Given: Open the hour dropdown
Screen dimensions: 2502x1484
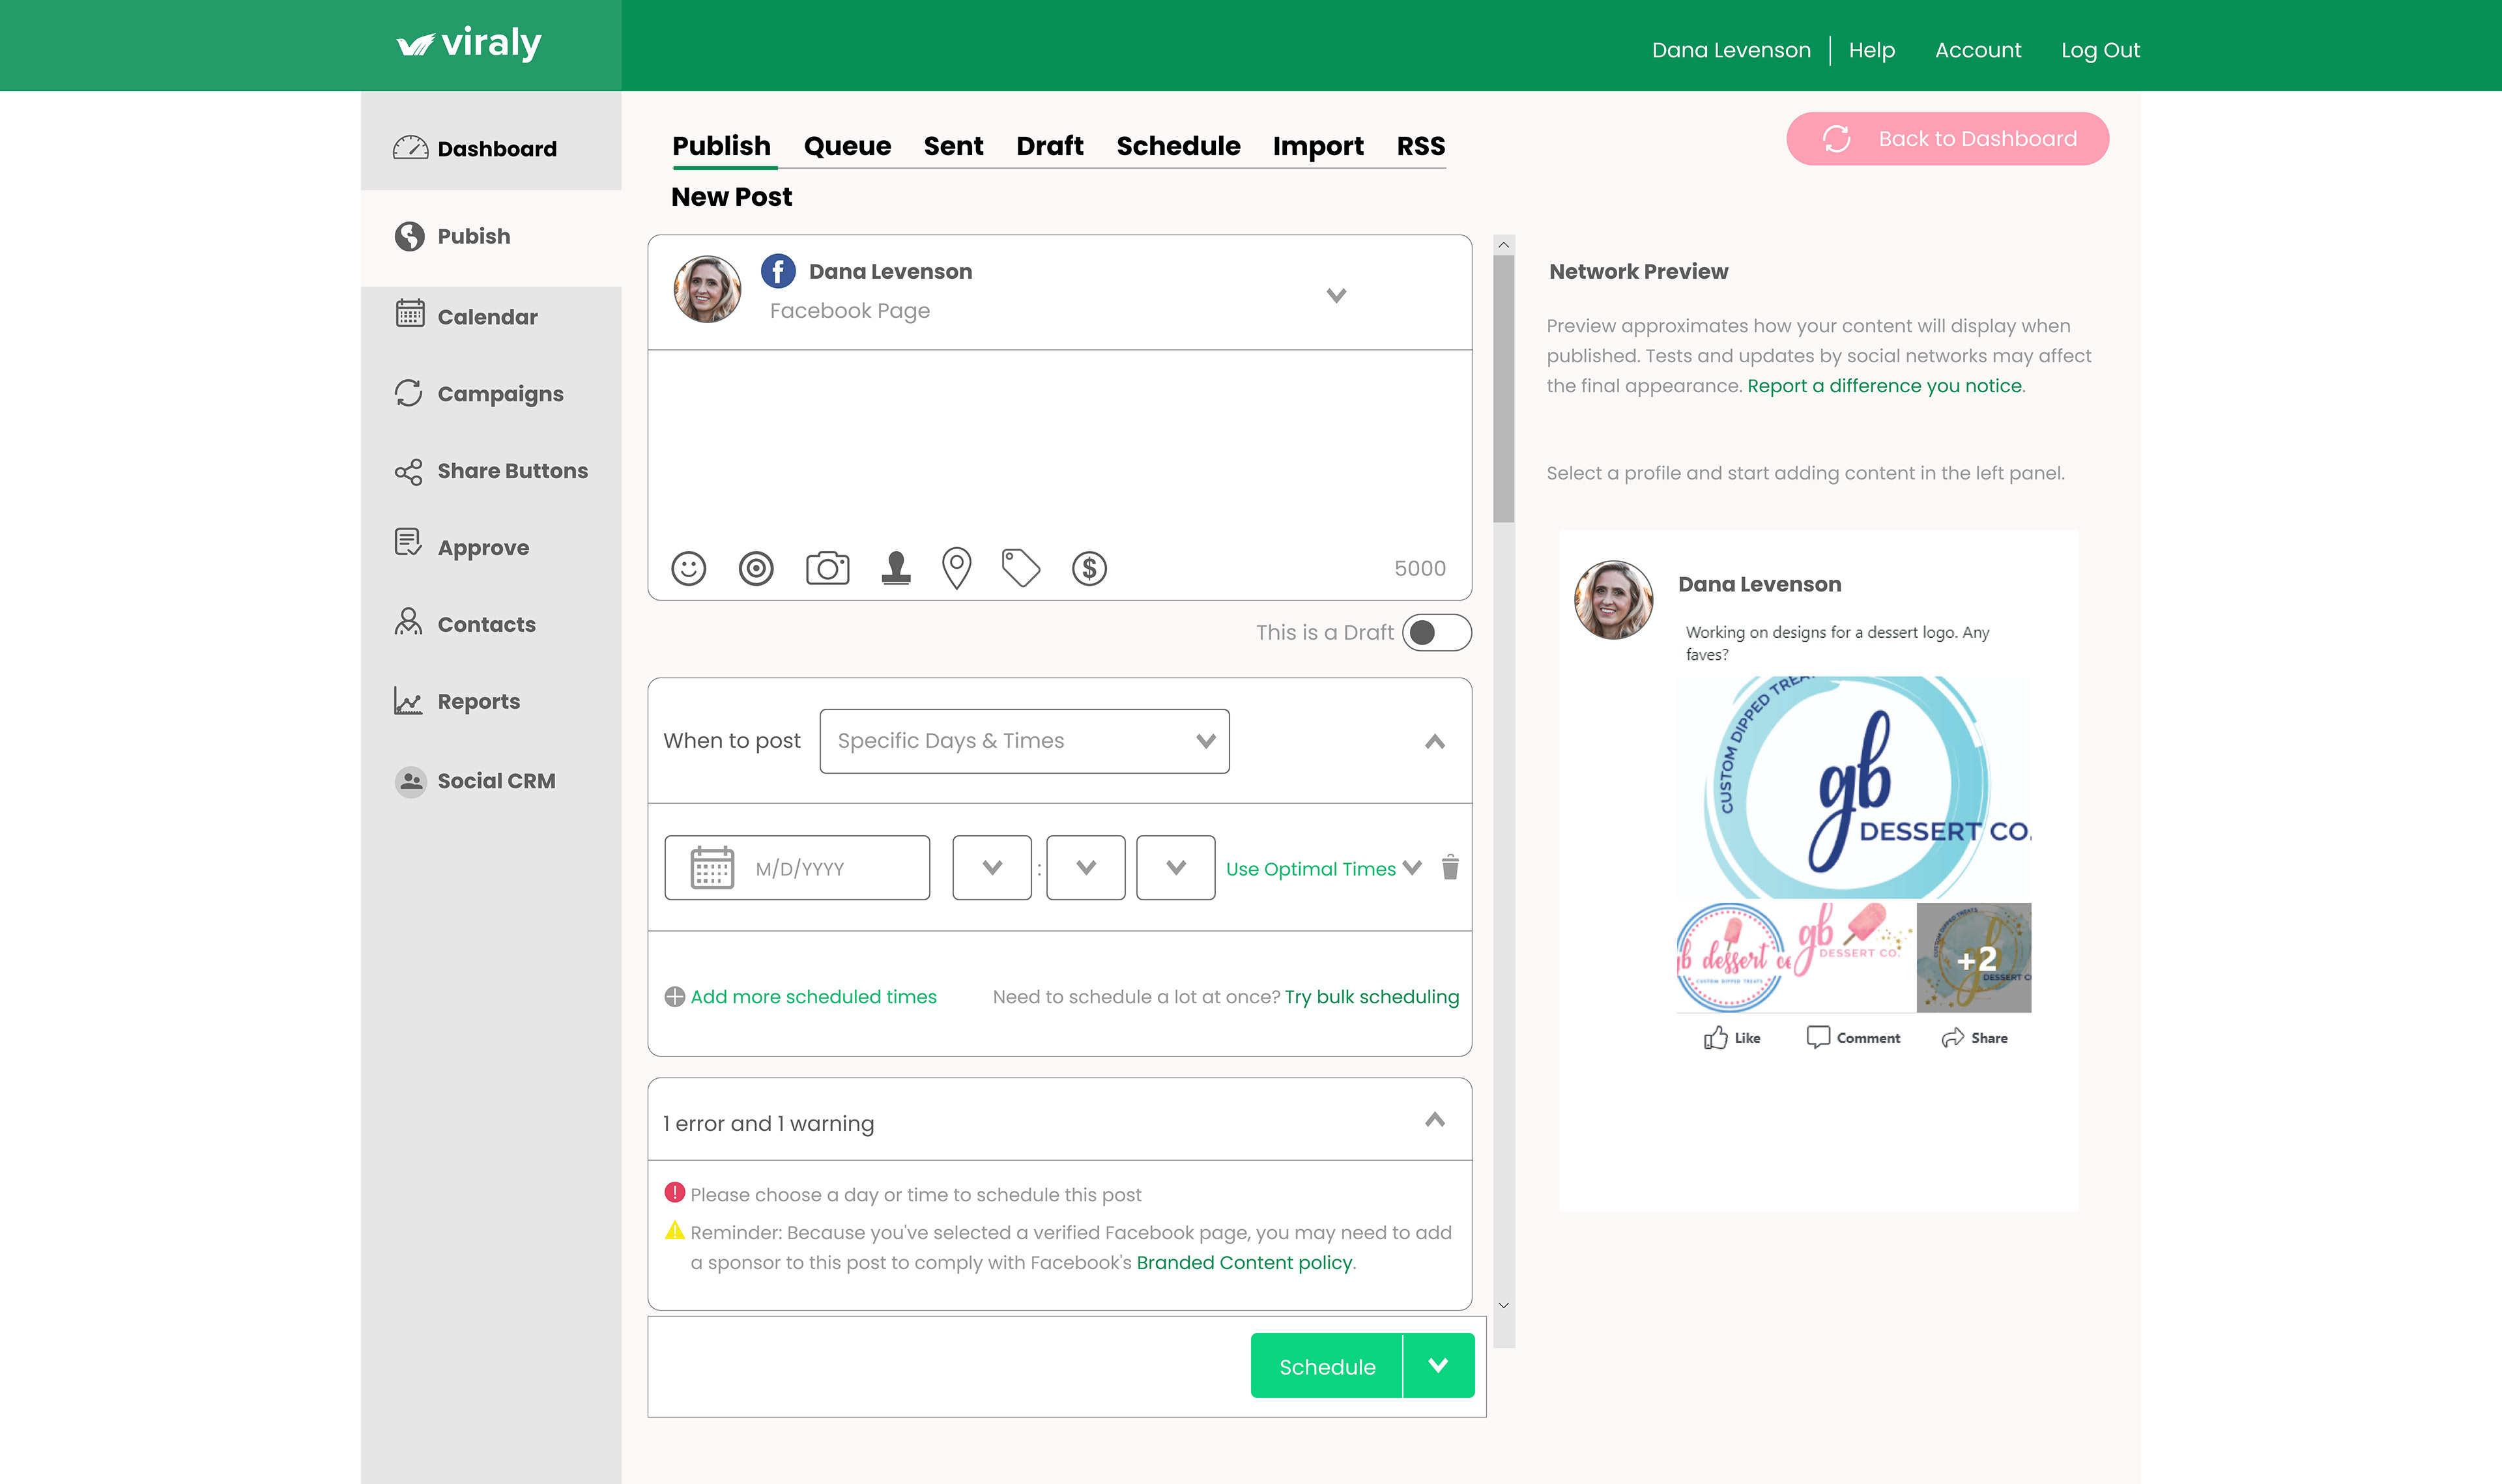Looking at the screenshot, I should coord(992,867).
